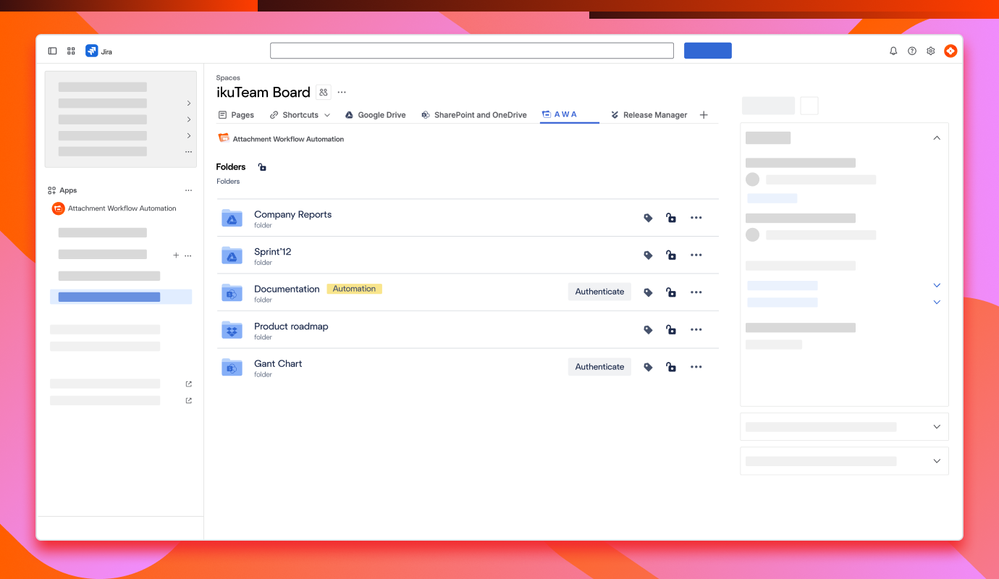Open the help question mark icon
Screen dimensions: 999x579
point(912,51)
